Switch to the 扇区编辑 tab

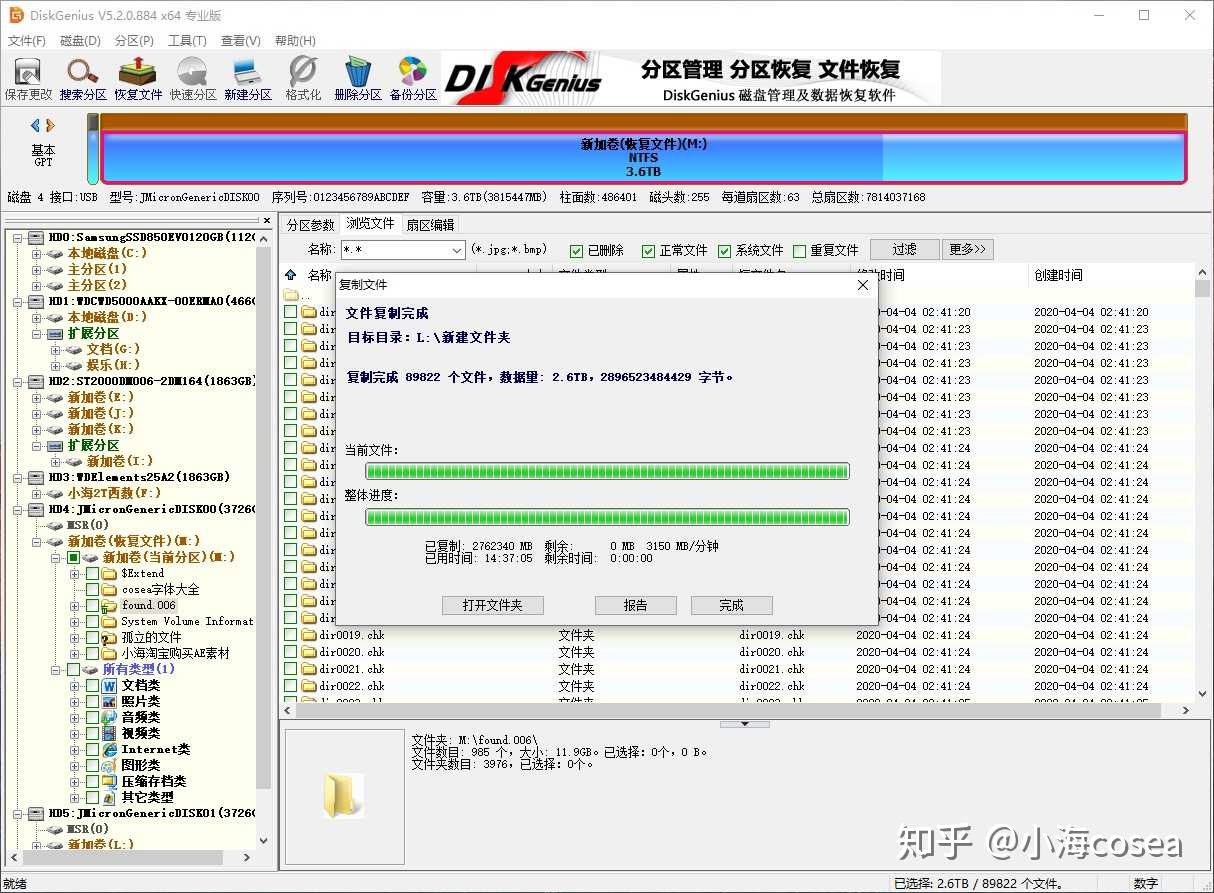[430, 225]
